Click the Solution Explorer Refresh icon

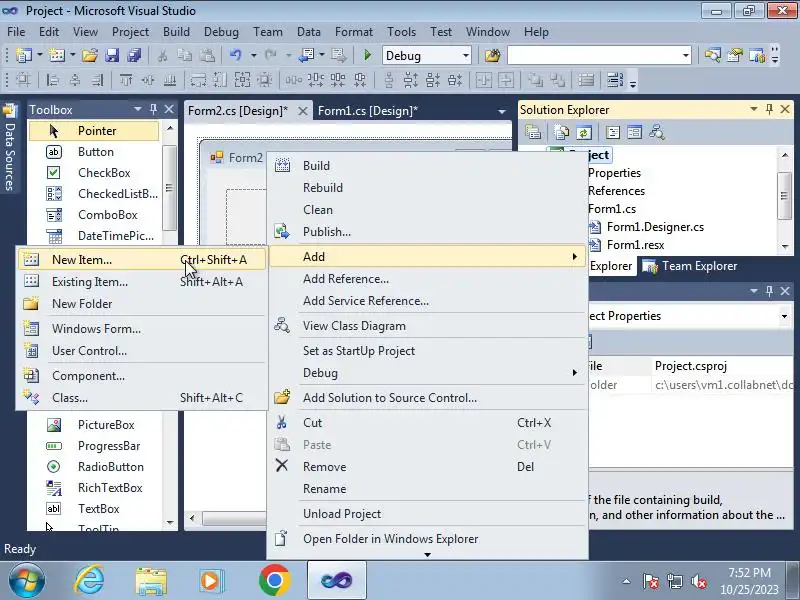coord(584,133)
